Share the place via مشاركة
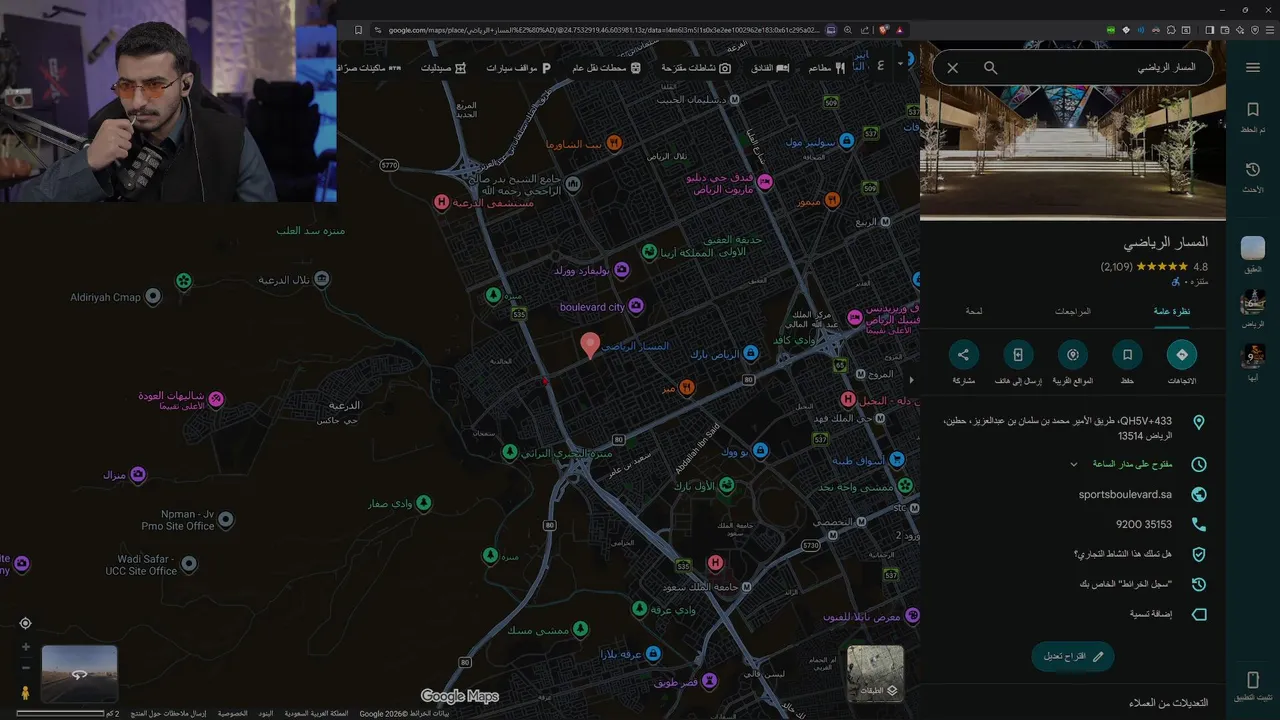The image size is (1280, 720). pyautogui.click(x=963, y=363)
